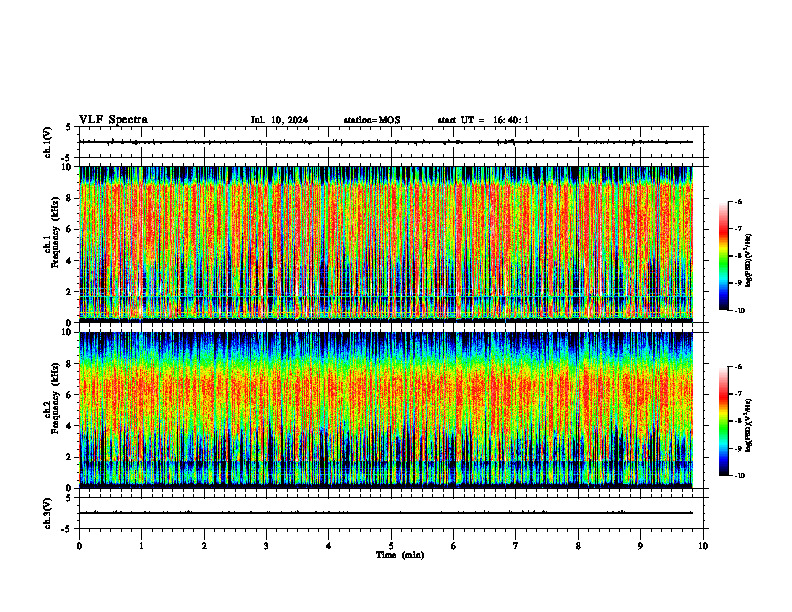
Task: Click the "Time (min)" axis label
Action: pyautogui.click(x=400, y=555)
